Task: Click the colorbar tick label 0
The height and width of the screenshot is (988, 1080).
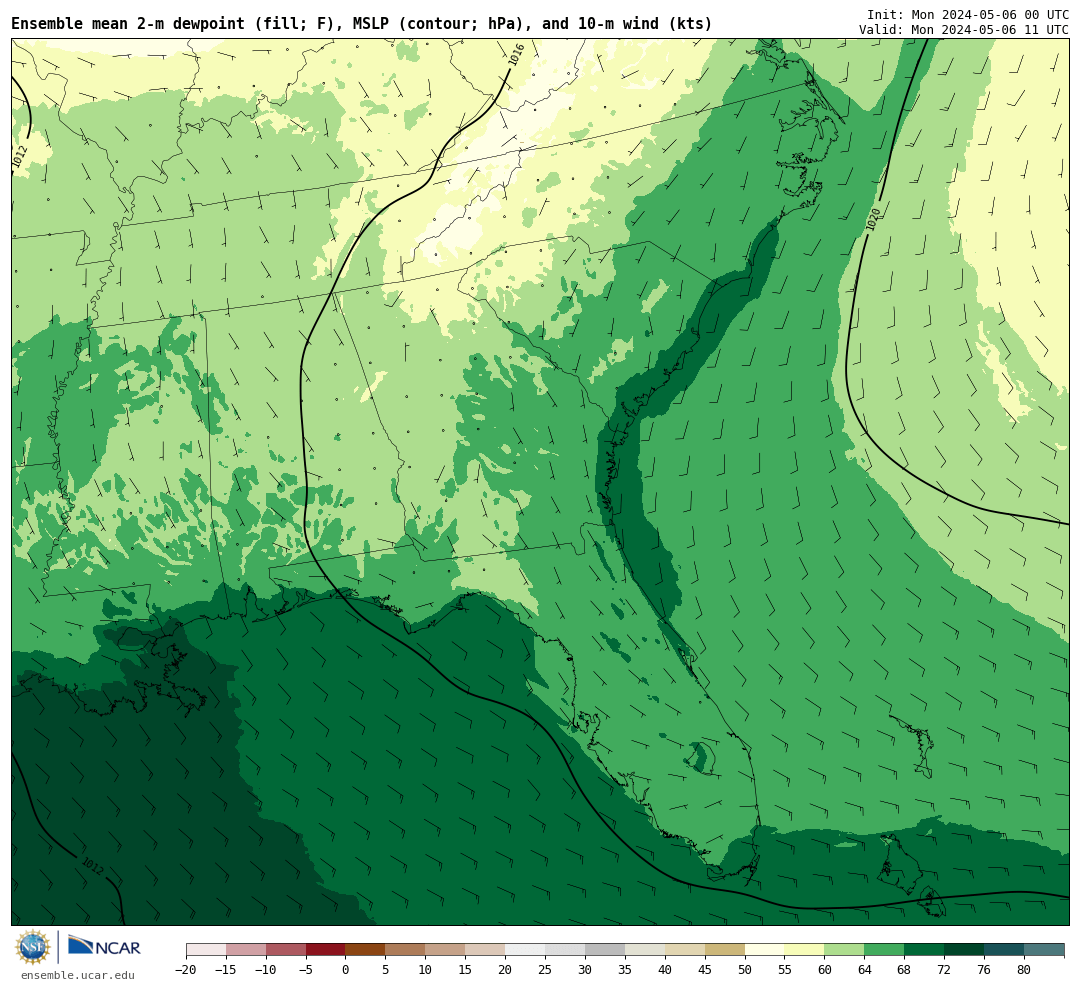Action: [x=346, y=969]
